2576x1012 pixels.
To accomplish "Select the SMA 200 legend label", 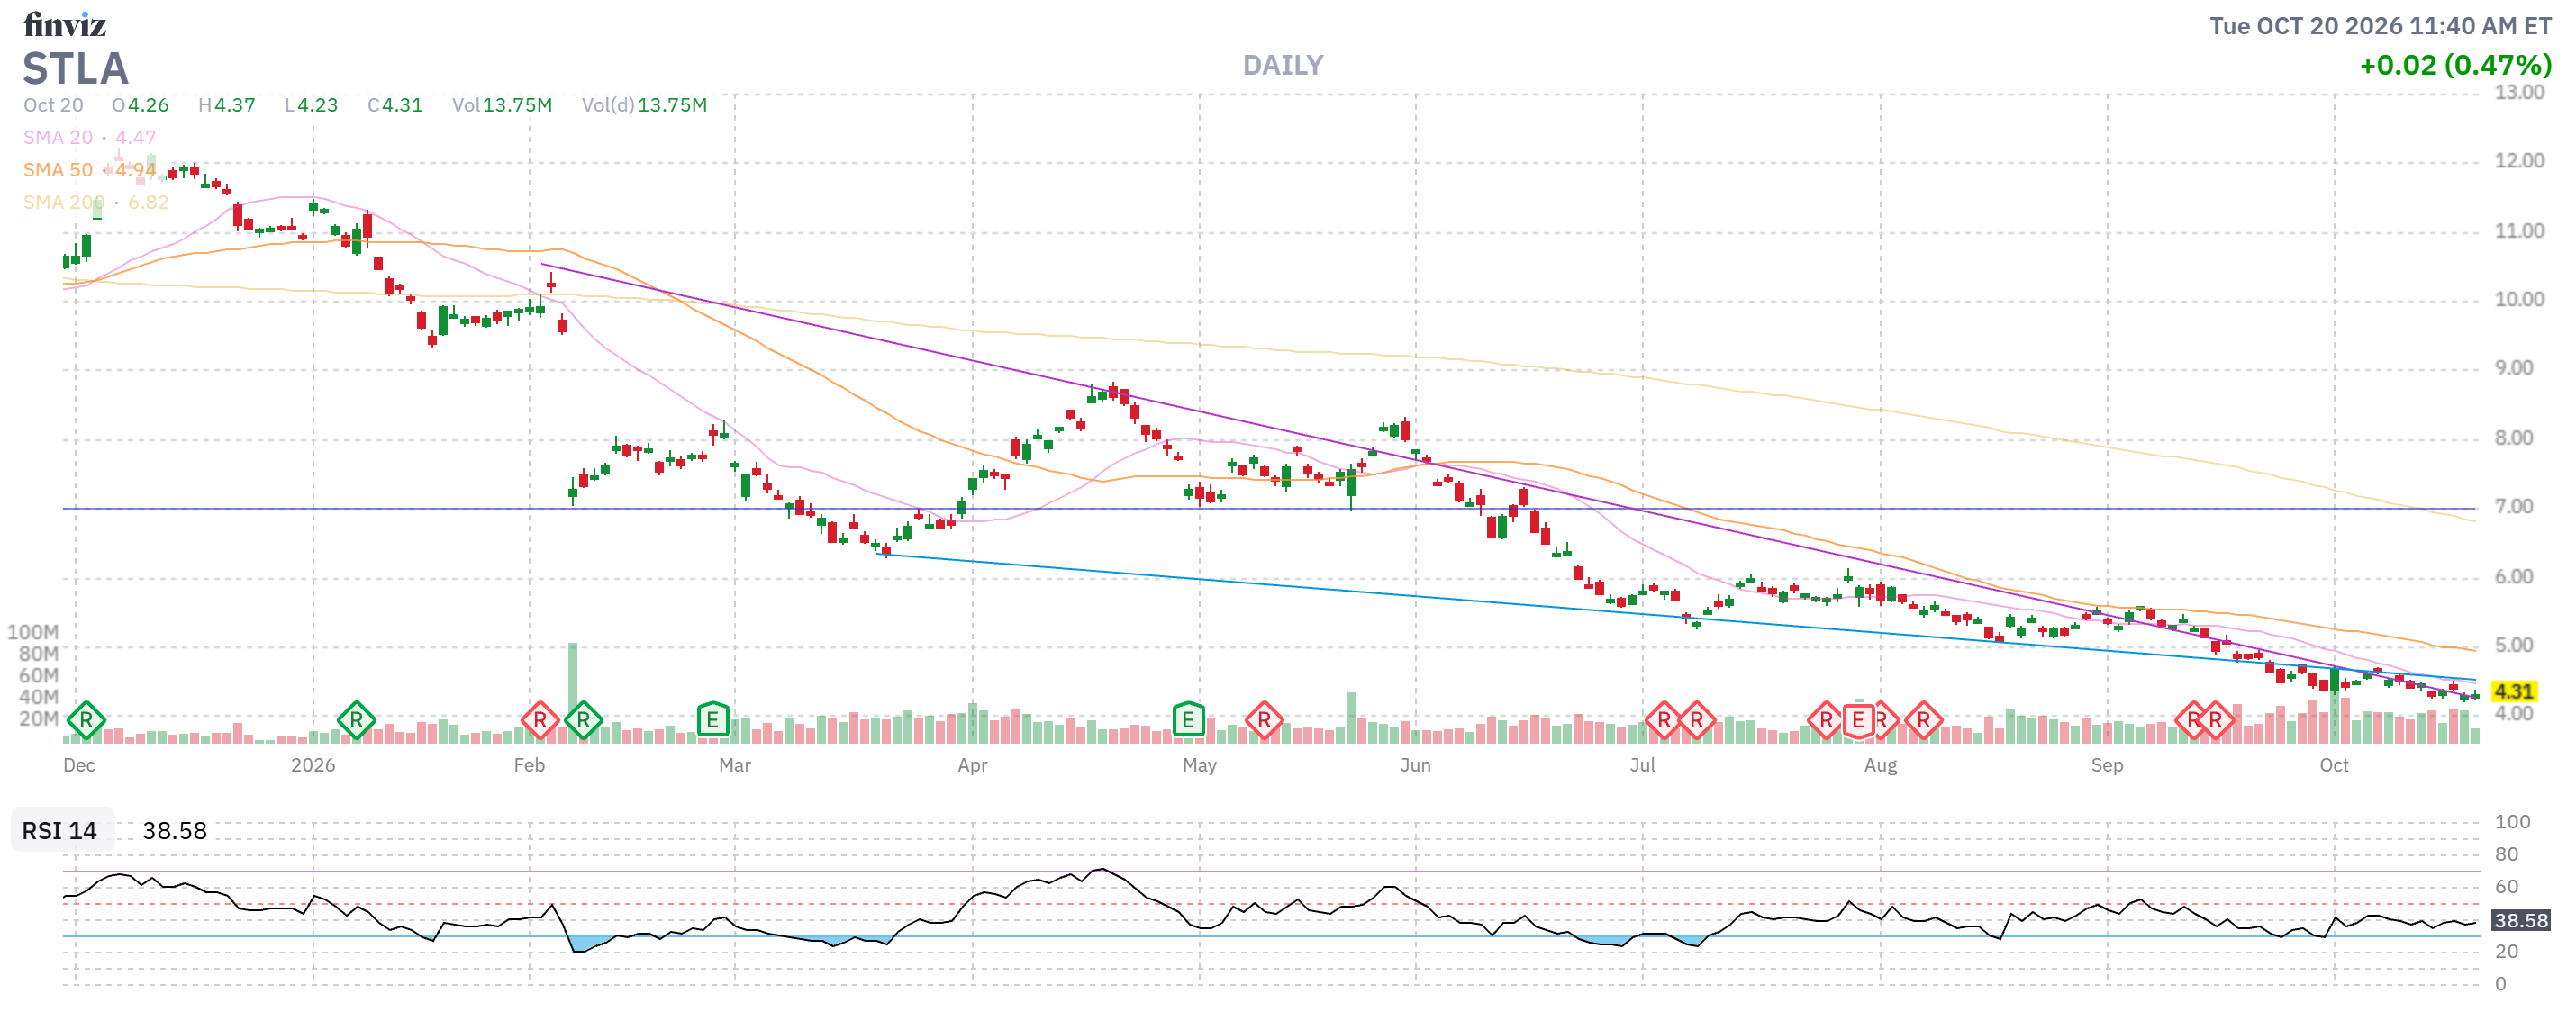I will click(x=63, y=202).
